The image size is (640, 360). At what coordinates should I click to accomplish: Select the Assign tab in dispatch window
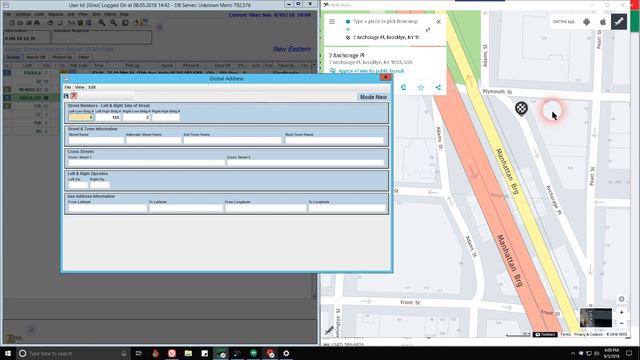(x=13, y=57)
